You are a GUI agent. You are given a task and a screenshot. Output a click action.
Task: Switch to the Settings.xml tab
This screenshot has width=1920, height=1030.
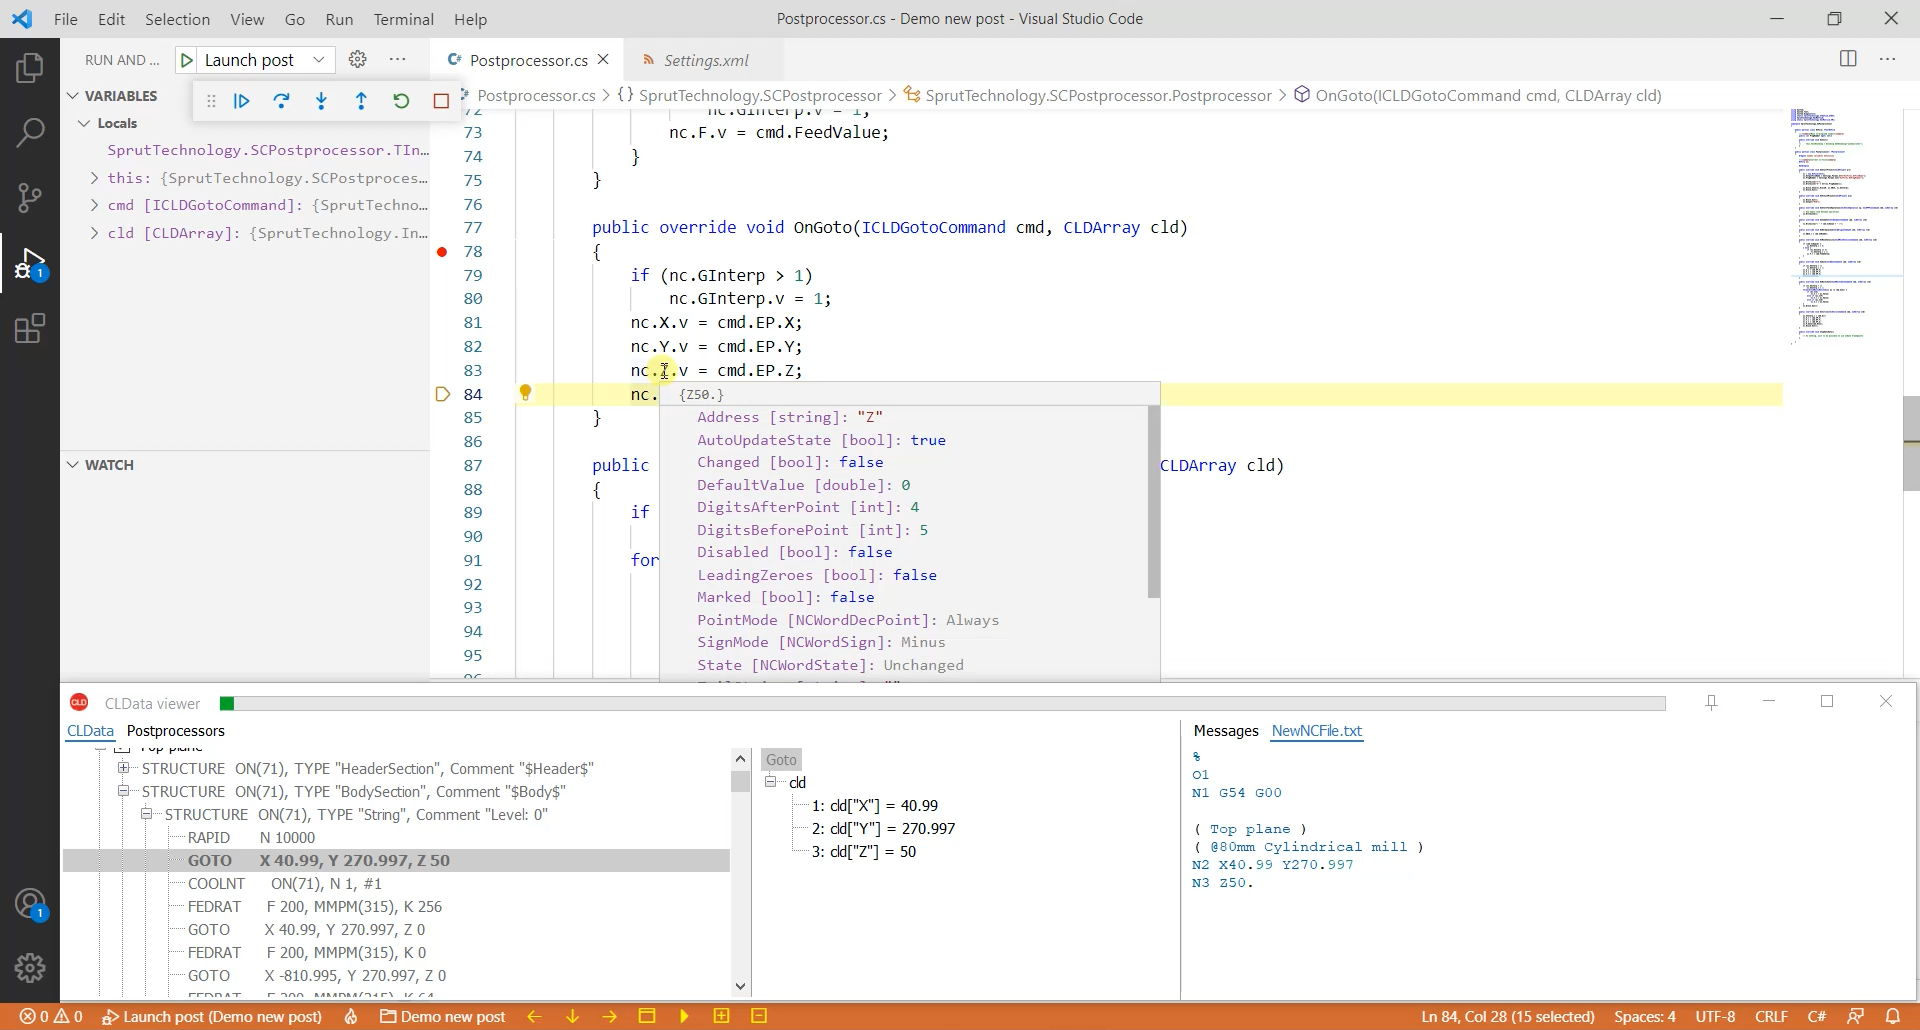pyautogui.click(x=704, y=60)
